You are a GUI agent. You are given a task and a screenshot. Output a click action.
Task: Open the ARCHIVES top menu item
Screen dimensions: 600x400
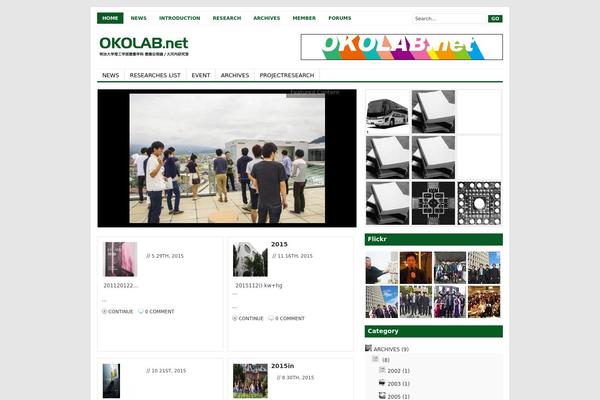[267, 18]
